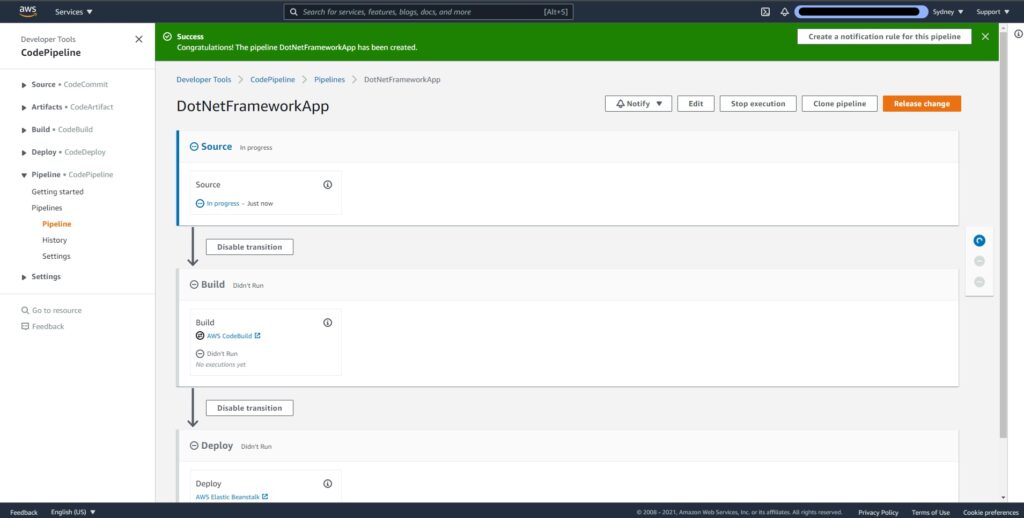Open the Privacy Policy footer link
The image size is (1024, 518).
878,513
